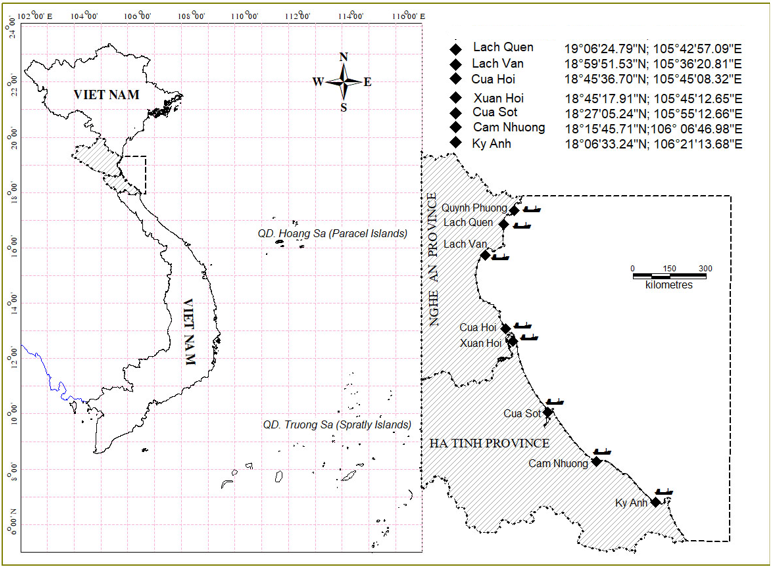Click the dashed study-area box on overview map
This screenshot has height=570, width=772.
tap(134, 174)
